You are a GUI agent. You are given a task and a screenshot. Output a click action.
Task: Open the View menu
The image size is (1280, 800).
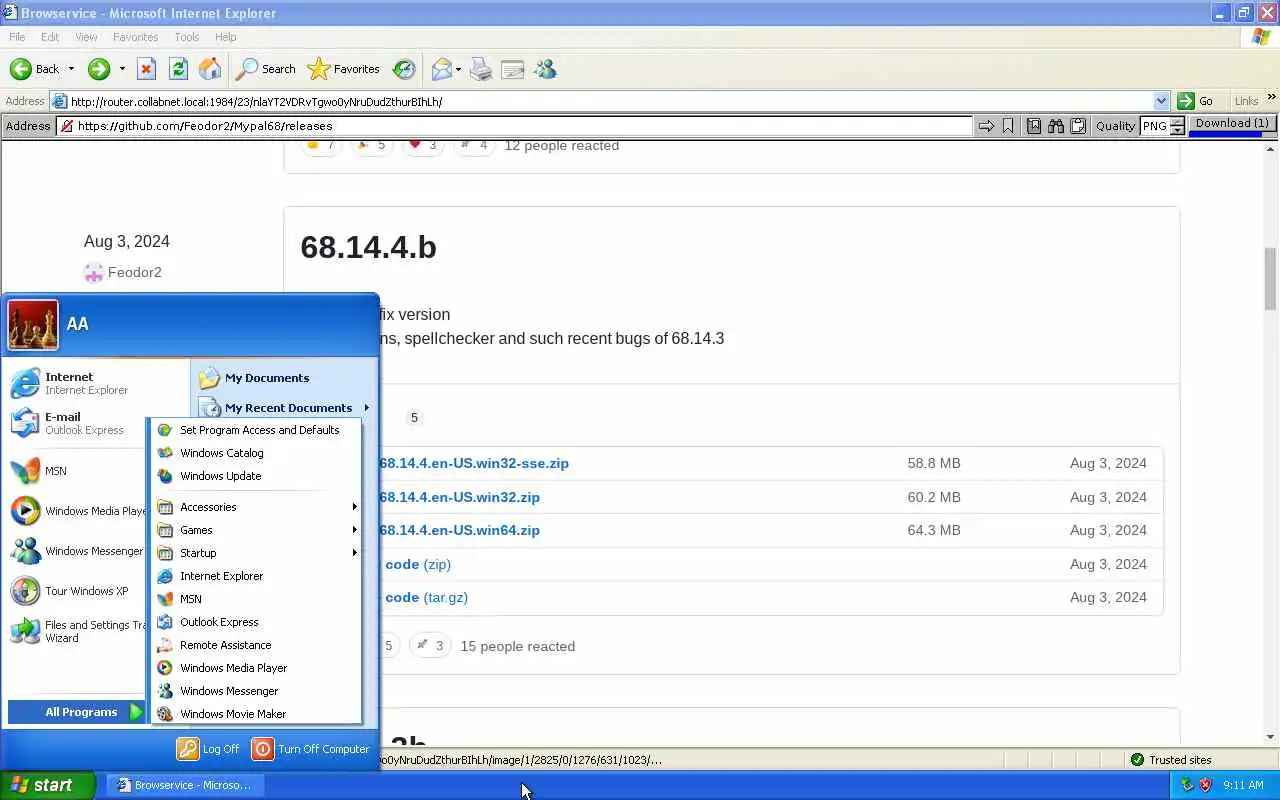[86, 37]
